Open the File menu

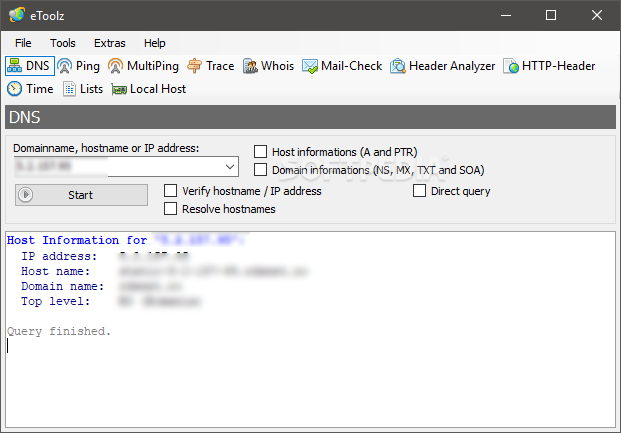coord(23,43)
